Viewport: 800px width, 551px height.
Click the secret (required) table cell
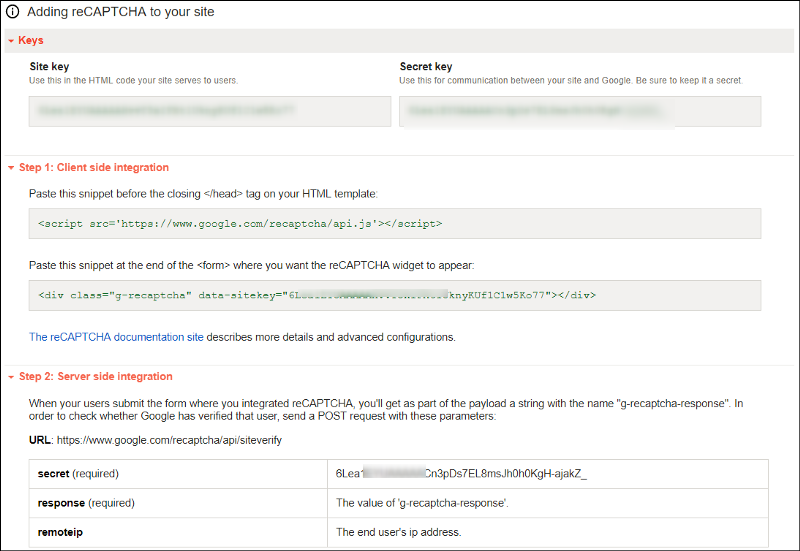click(x=178, y=473)
